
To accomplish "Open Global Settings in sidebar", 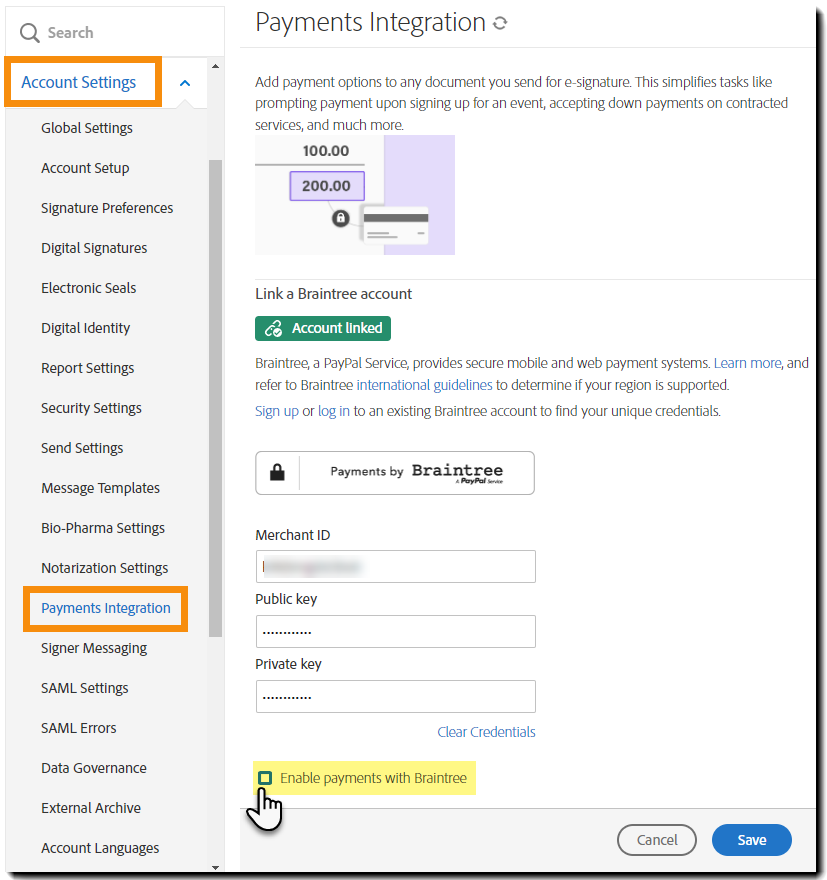I will [x=87, y=128].
